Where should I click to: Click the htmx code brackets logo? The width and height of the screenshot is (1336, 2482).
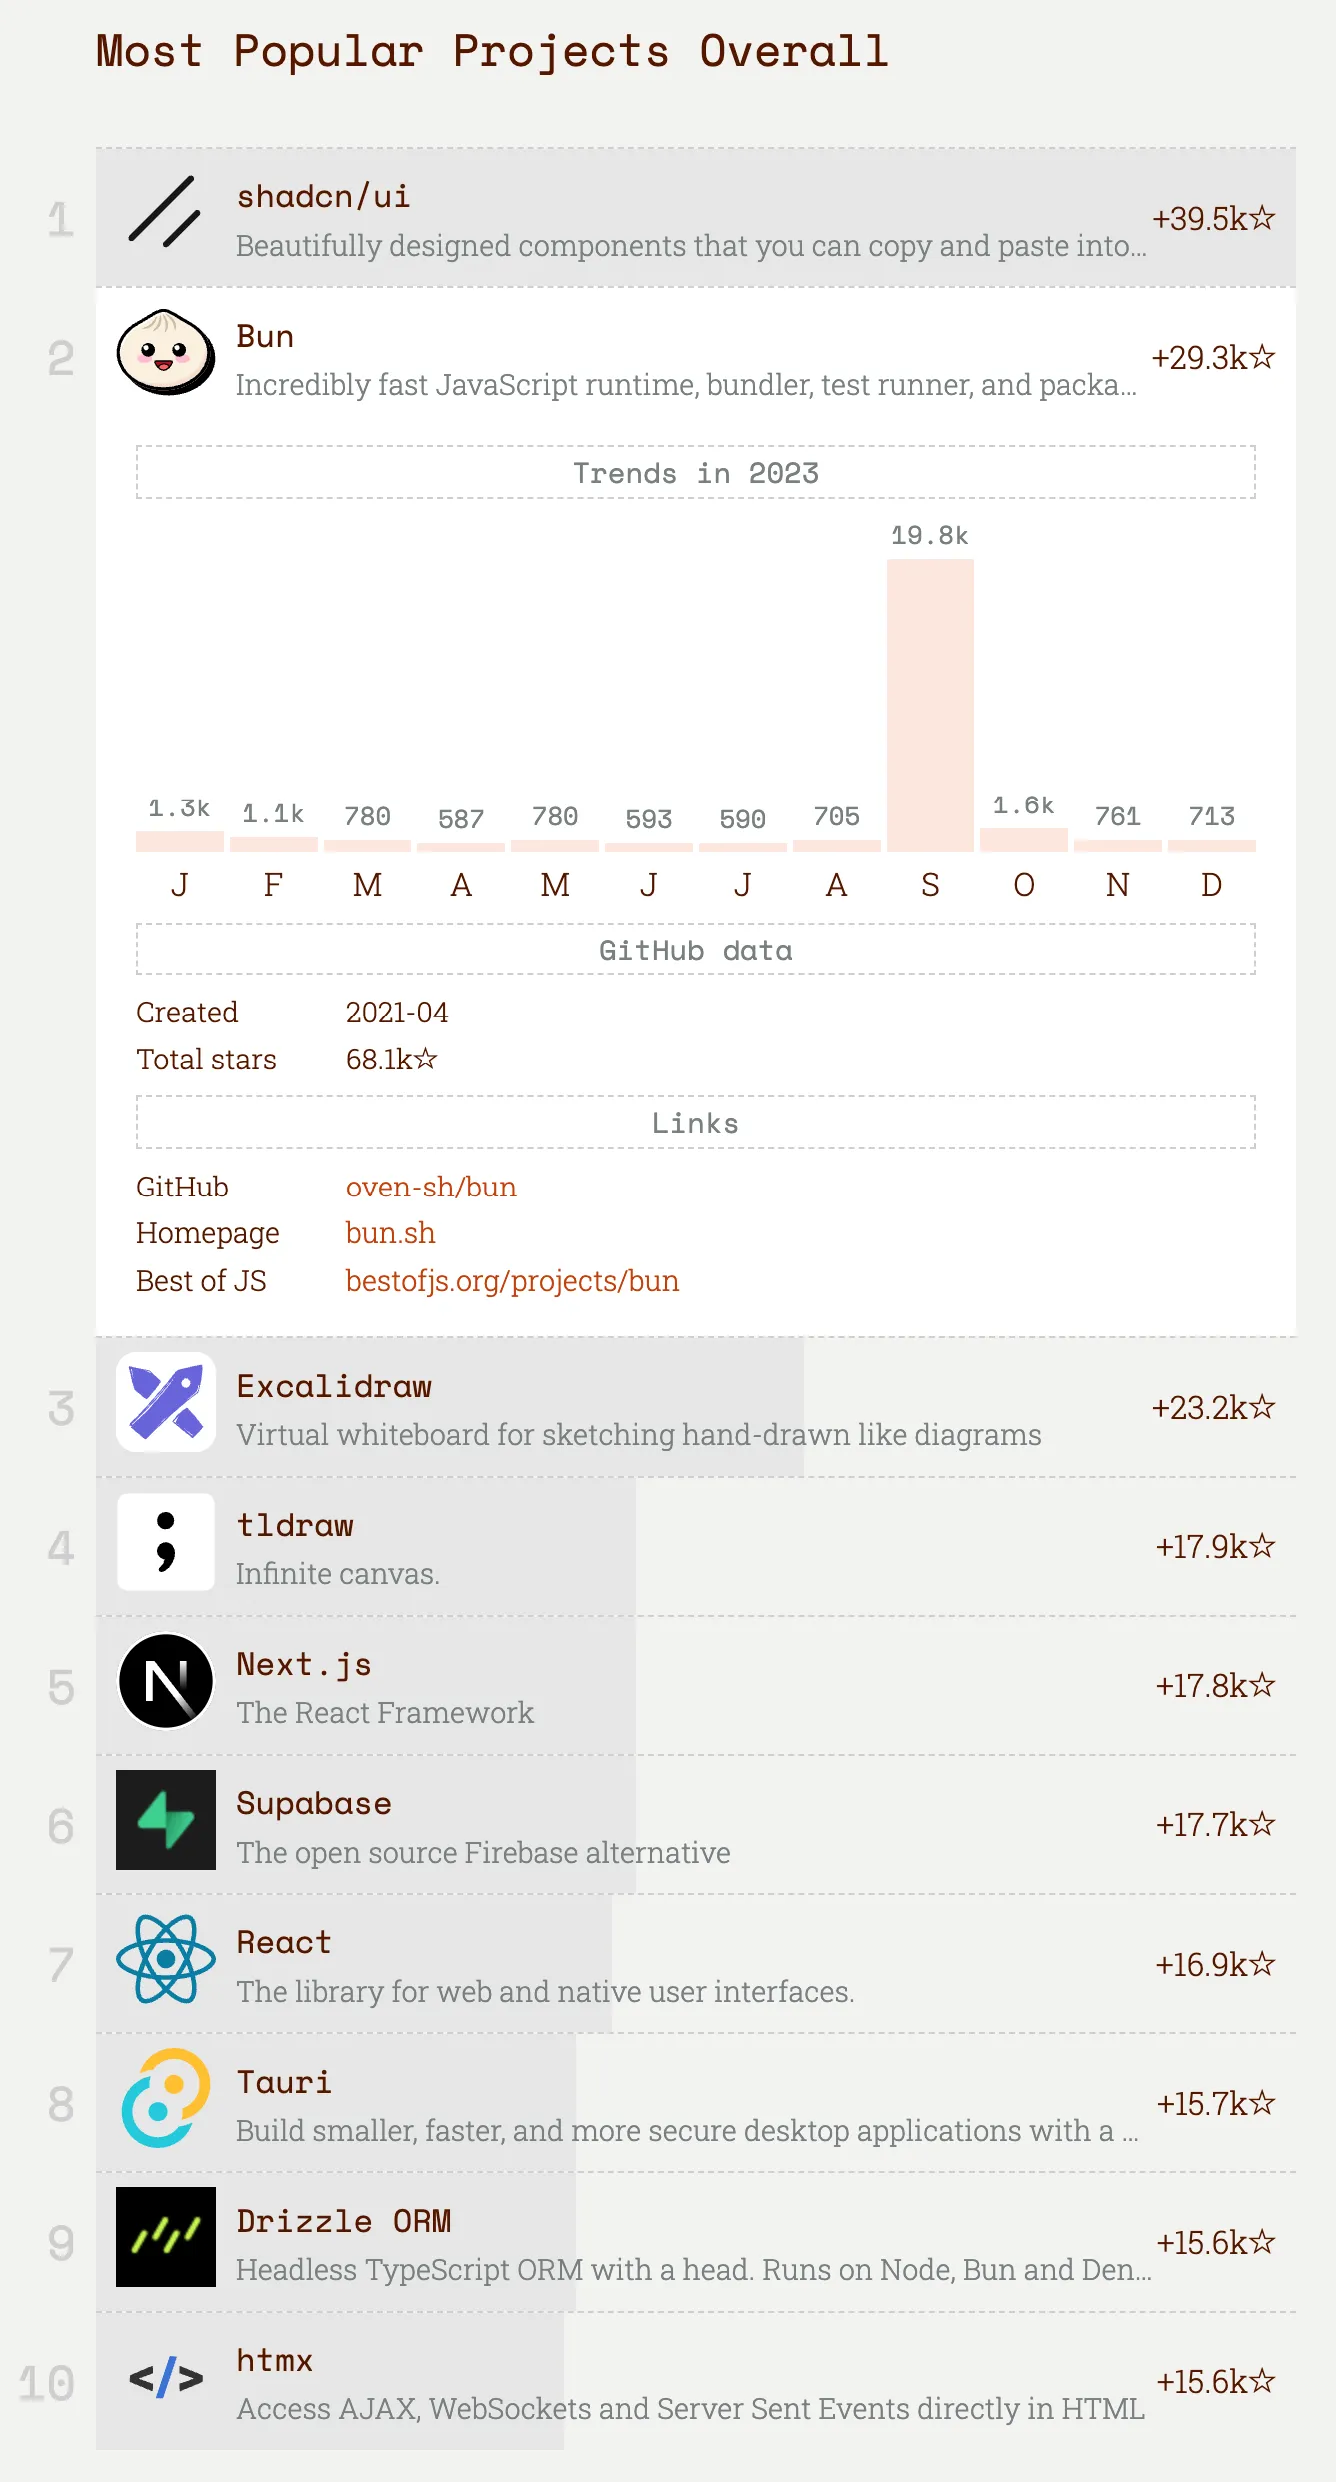click(x=165, y=2377)
